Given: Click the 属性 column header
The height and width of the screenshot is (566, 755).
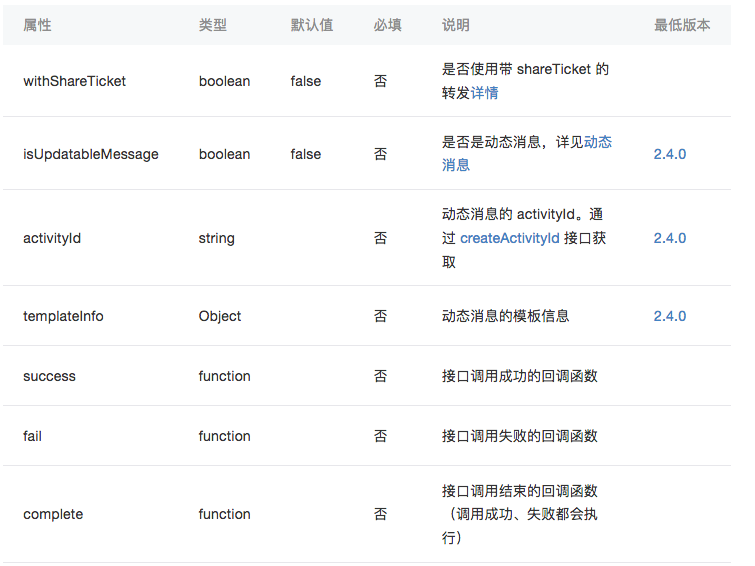Looking at the screenshot, I should (37, 25).
